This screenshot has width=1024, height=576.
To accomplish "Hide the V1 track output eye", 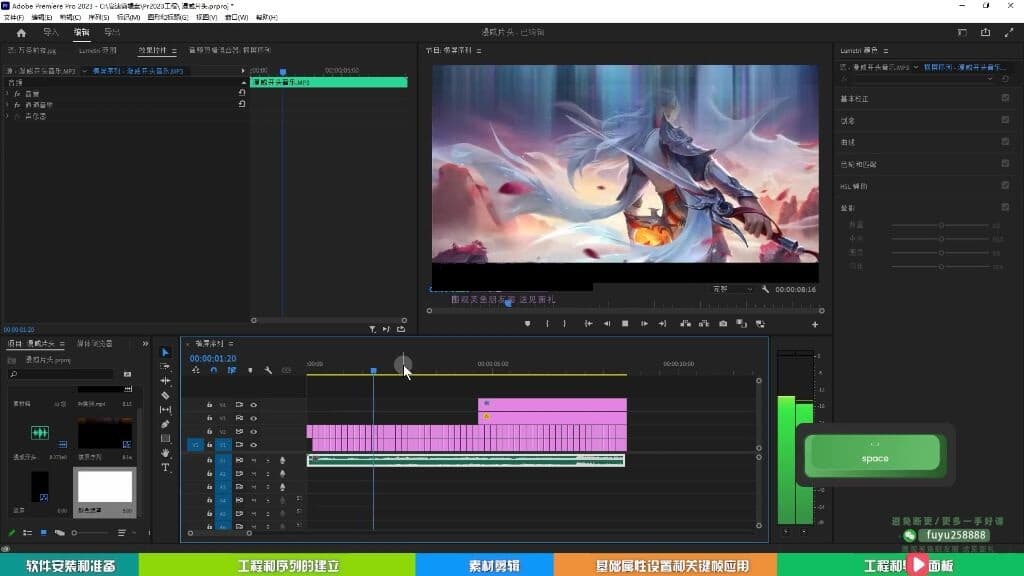I will 253,445.
